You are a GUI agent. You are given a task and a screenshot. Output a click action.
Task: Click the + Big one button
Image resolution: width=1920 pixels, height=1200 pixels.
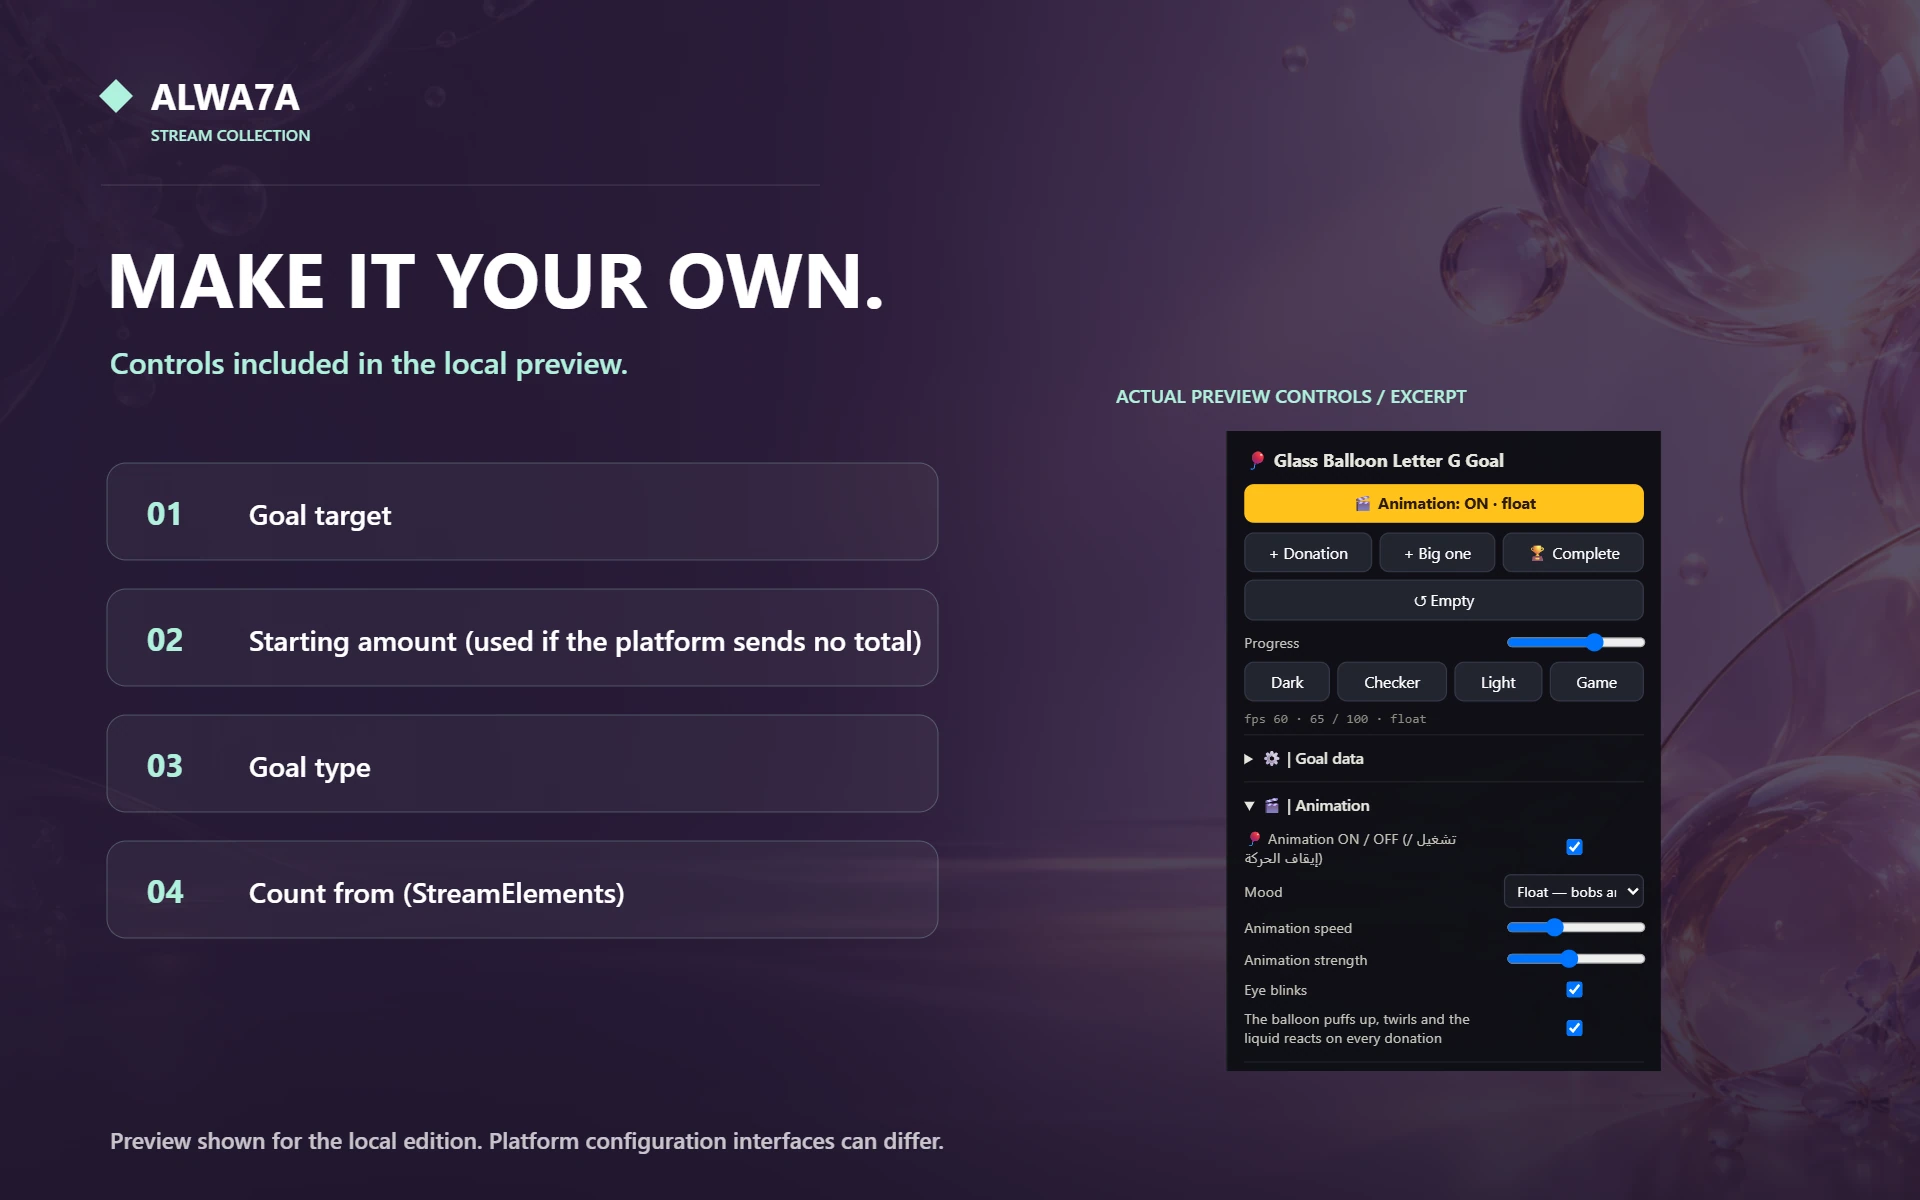point(1437,553)
